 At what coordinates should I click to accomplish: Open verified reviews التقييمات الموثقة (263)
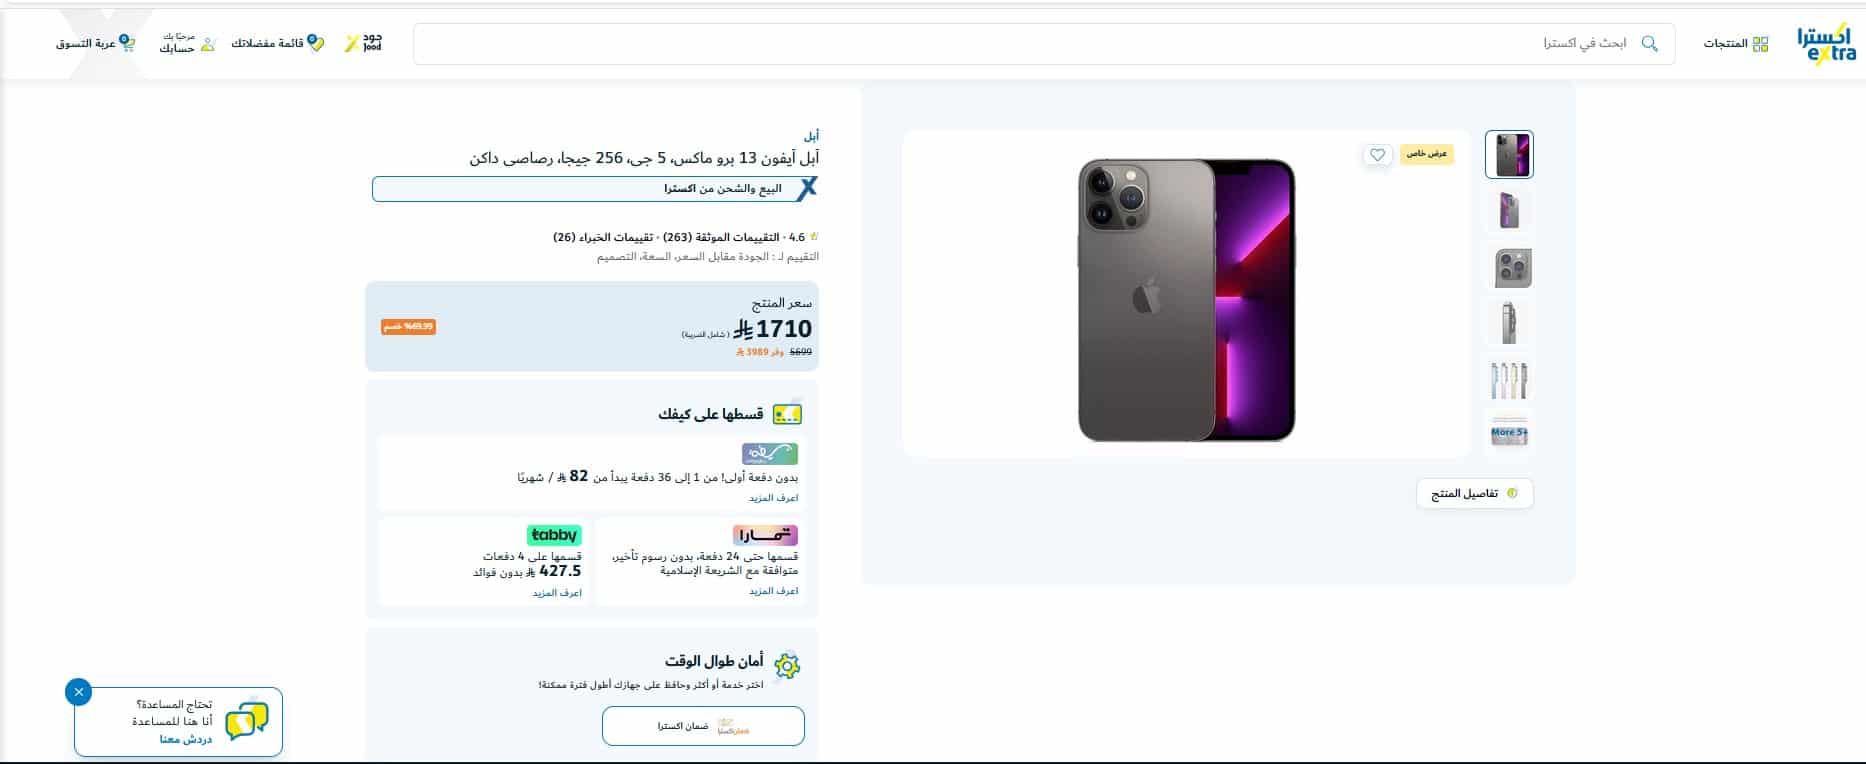(x=721, y=237)
